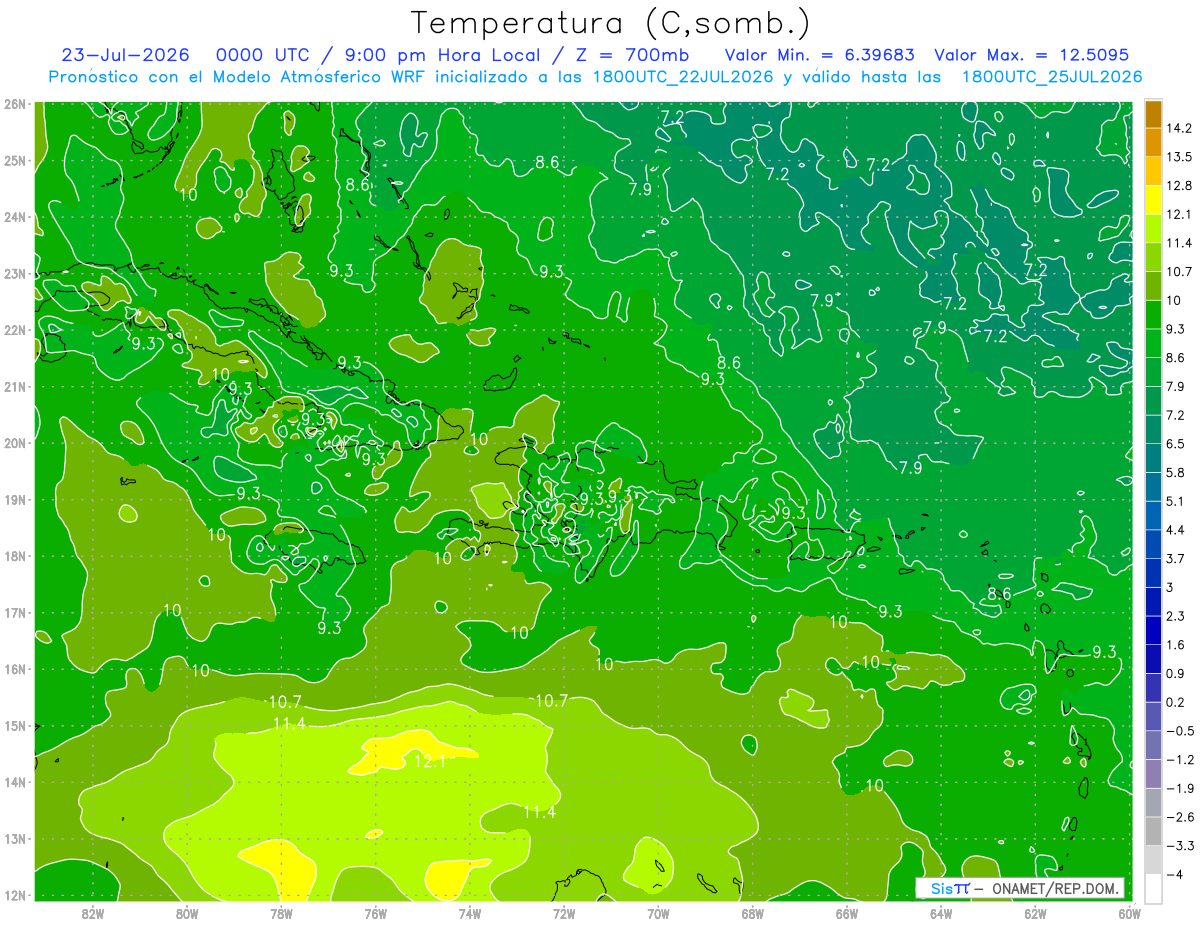Click the '14N' latitude label

(14, 782)
